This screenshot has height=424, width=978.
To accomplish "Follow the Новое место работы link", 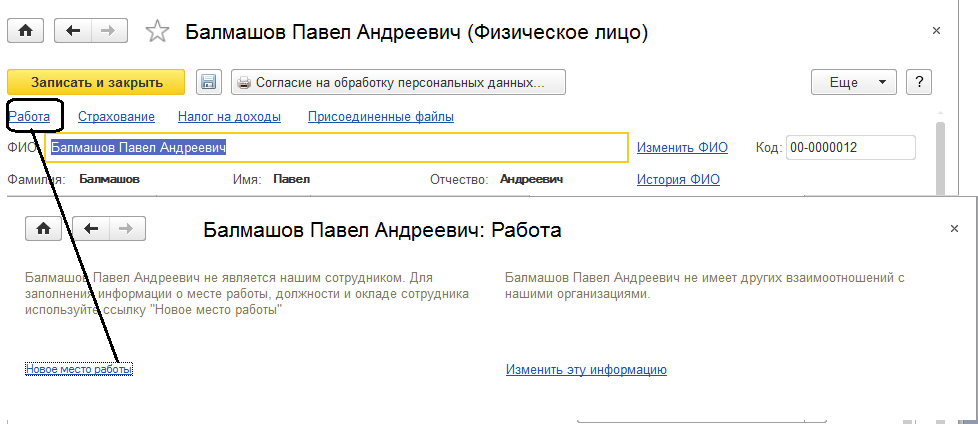I will pos(79,370).
